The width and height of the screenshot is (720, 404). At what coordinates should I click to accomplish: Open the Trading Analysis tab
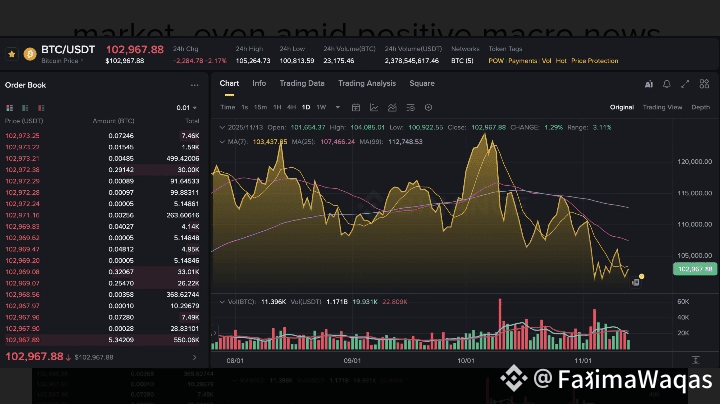tap(367, 83)
